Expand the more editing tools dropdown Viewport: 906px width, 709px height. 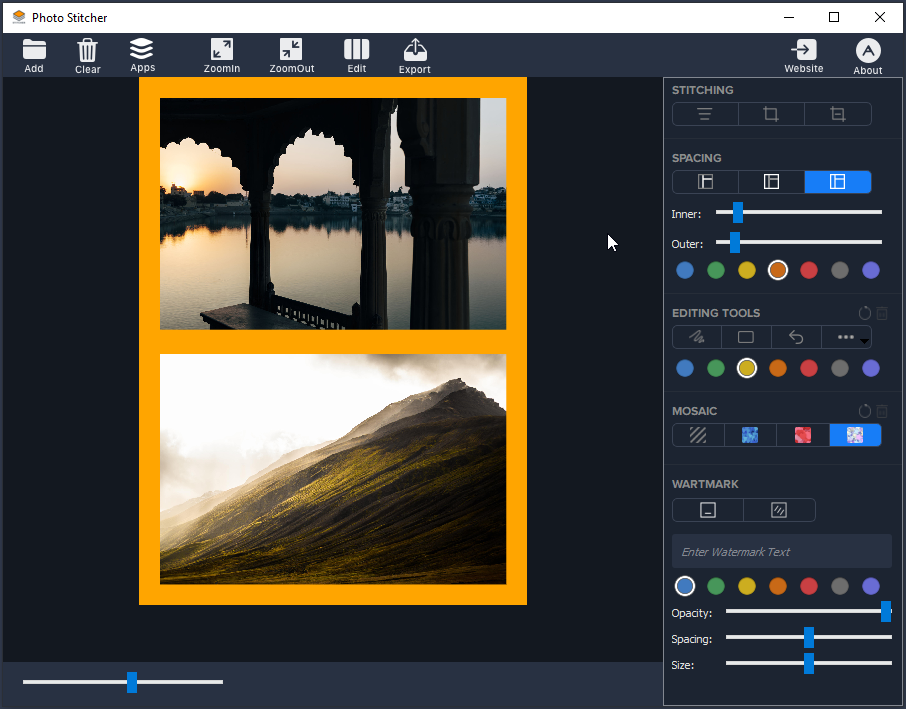[847, 337]
